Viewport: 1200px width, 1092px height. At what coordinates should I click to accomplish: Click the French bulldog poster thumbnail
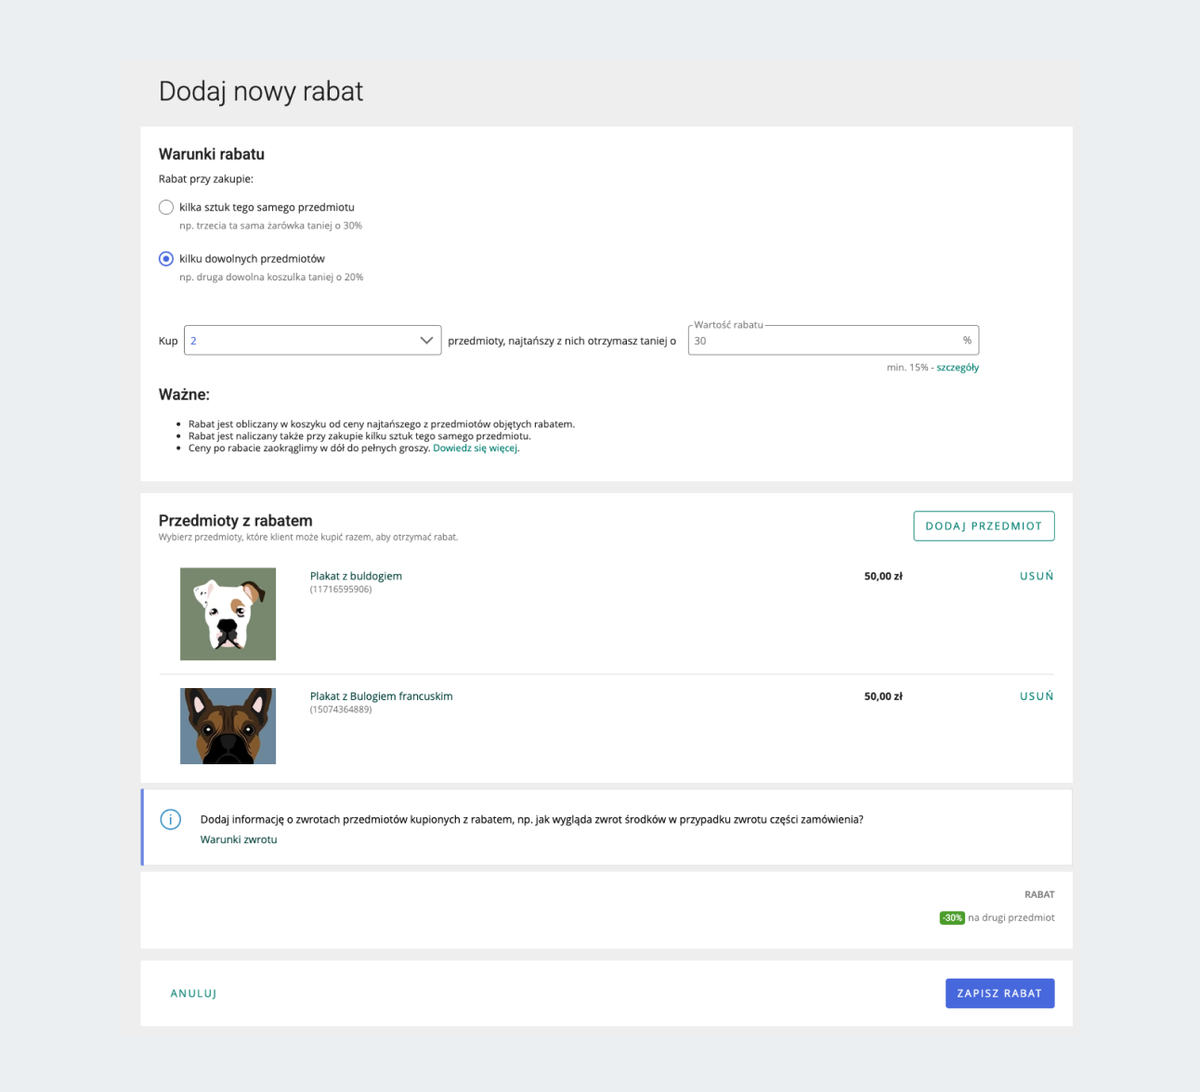click(x=228, y=726)
